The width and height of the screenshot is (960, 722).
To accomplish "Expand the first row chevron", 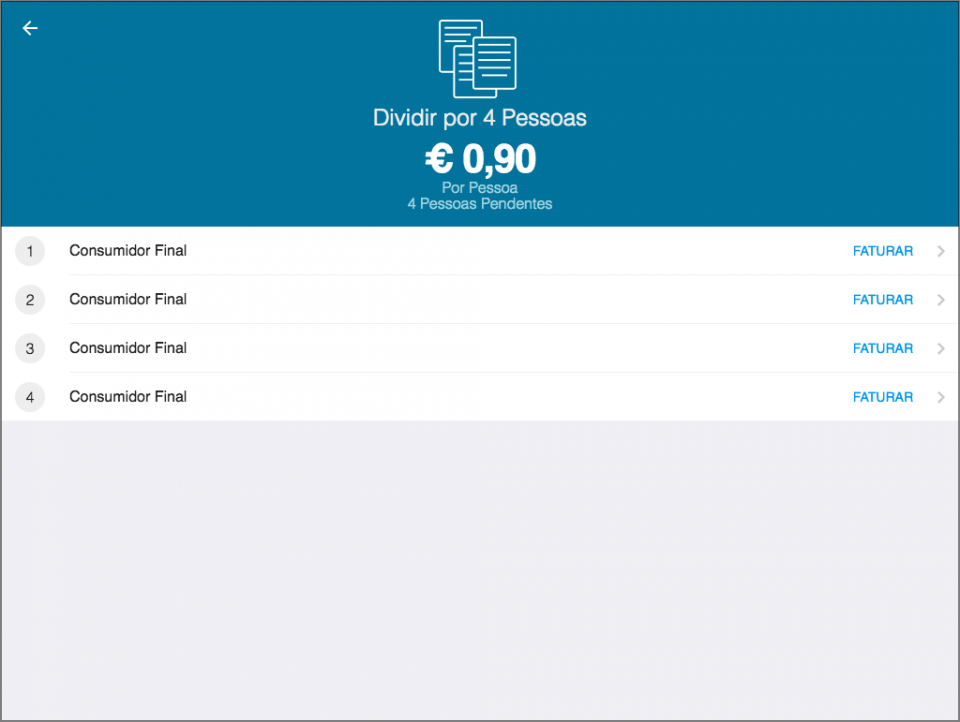I will click(x=941, y=252).
